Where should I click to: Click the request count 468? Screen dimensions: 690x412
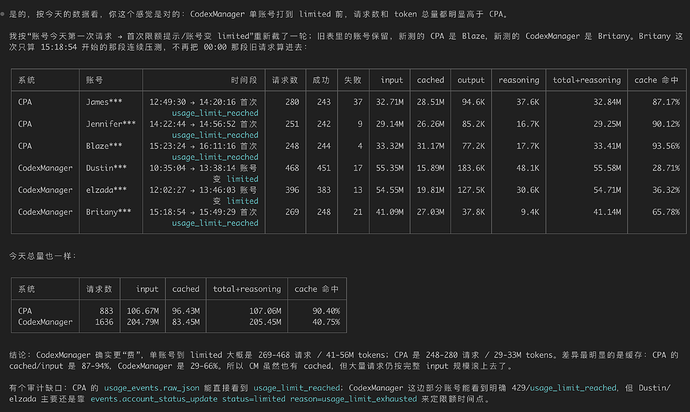pos(292,168)
